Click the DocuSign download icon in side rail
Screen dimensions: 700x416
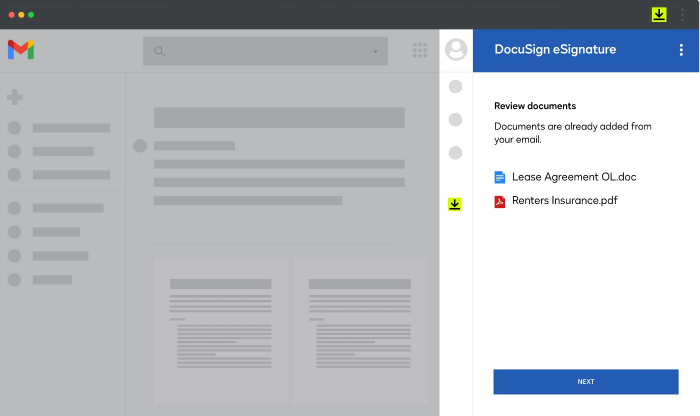(455, 204)
